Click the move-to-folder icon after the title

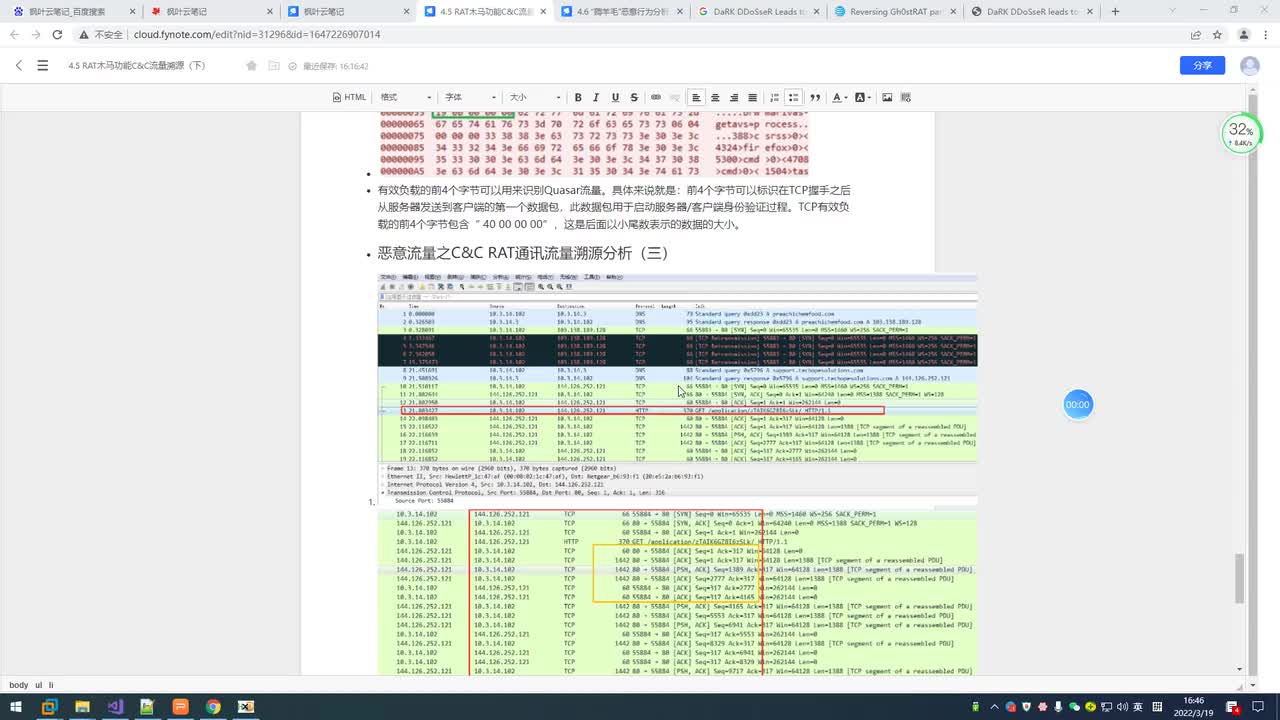[x=274, y=66]
